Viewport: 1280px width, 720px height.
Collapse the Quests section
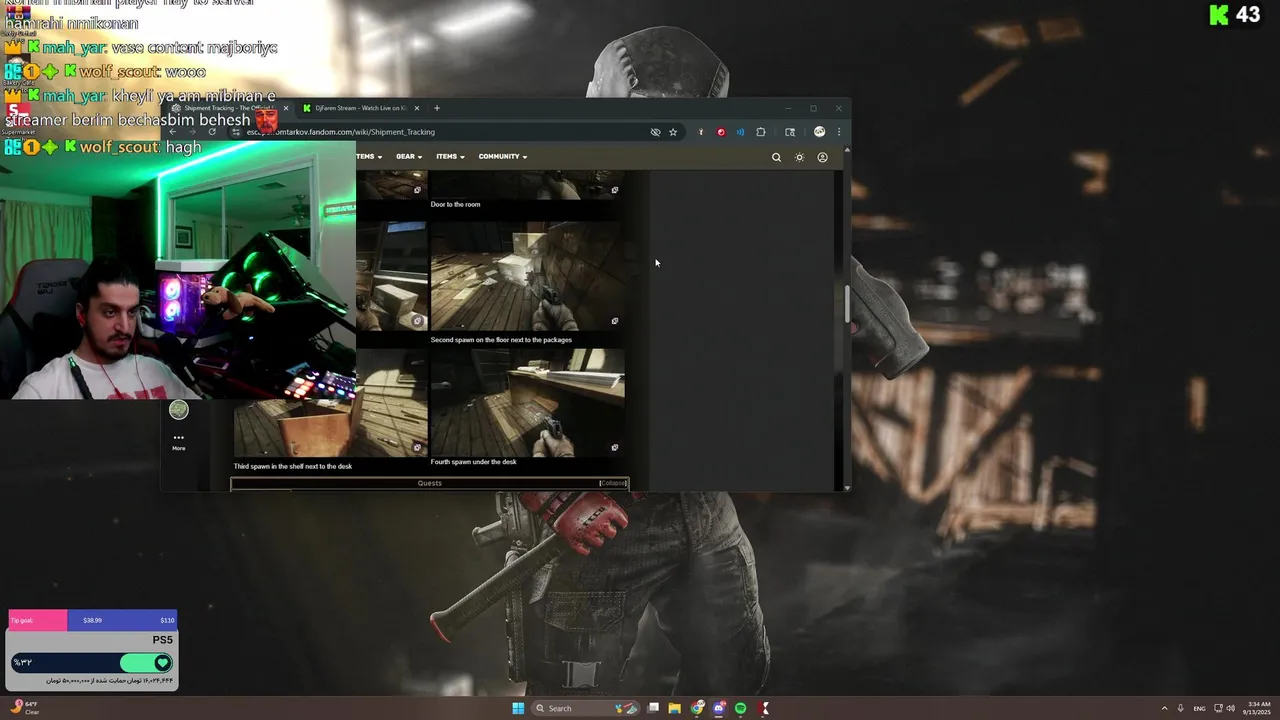(613, 483)
